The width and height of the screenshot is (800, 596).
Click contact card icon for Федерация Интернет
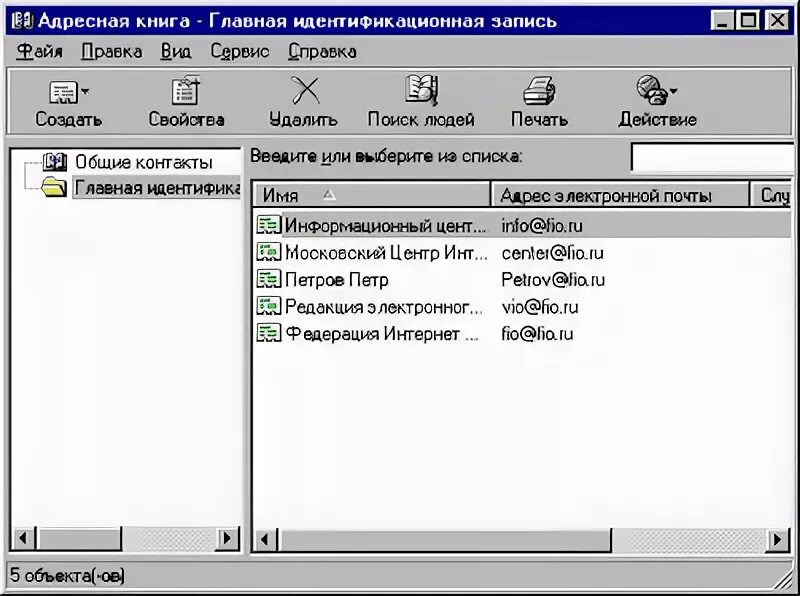point(268,333)
